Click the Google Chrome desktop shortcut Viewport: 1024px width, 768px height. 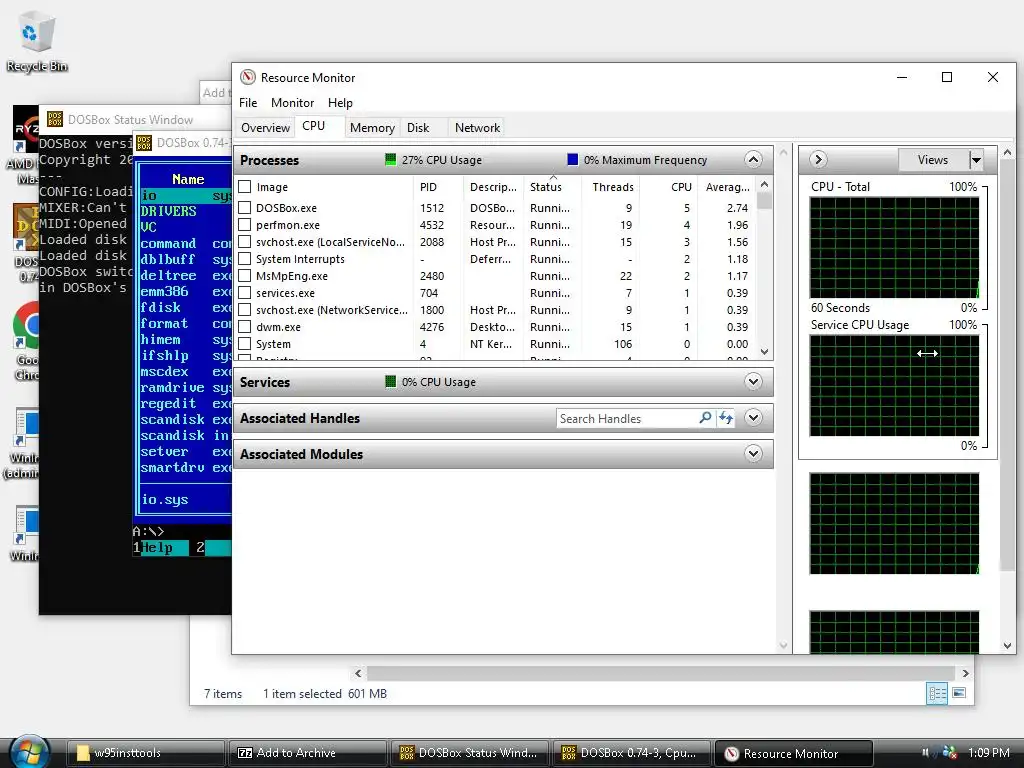click(x=27, y=340)
